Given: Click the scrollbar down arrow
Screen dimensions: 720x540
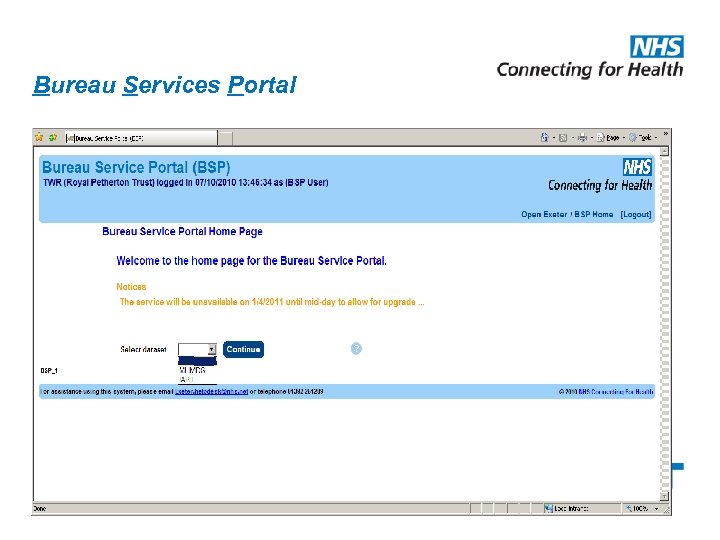Looking at the screenshot, I should 664,496.
